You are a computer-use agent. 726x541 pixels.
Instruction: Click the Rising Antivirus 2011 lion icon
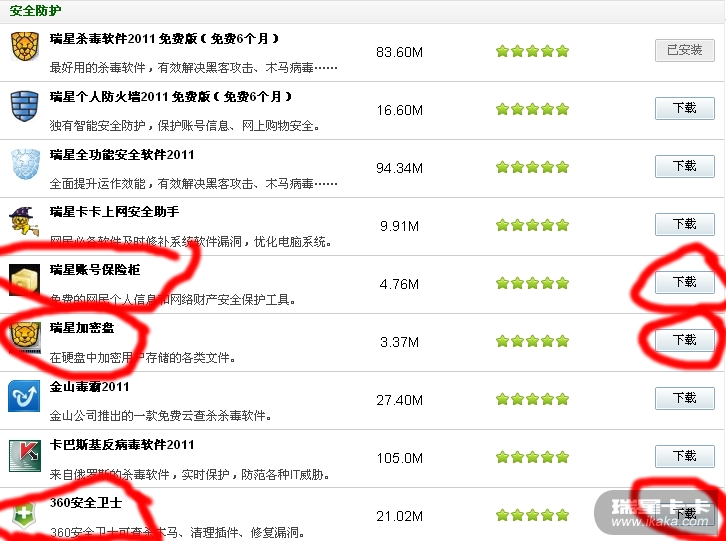[25, 46]
